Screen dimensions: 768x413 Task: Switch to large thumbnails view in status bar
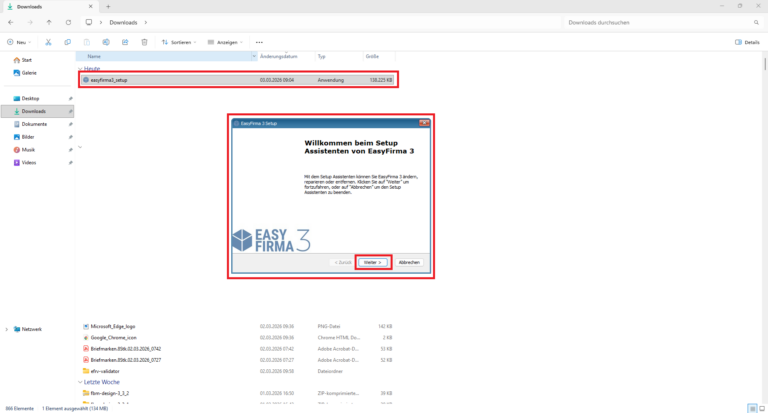[762, 409]
